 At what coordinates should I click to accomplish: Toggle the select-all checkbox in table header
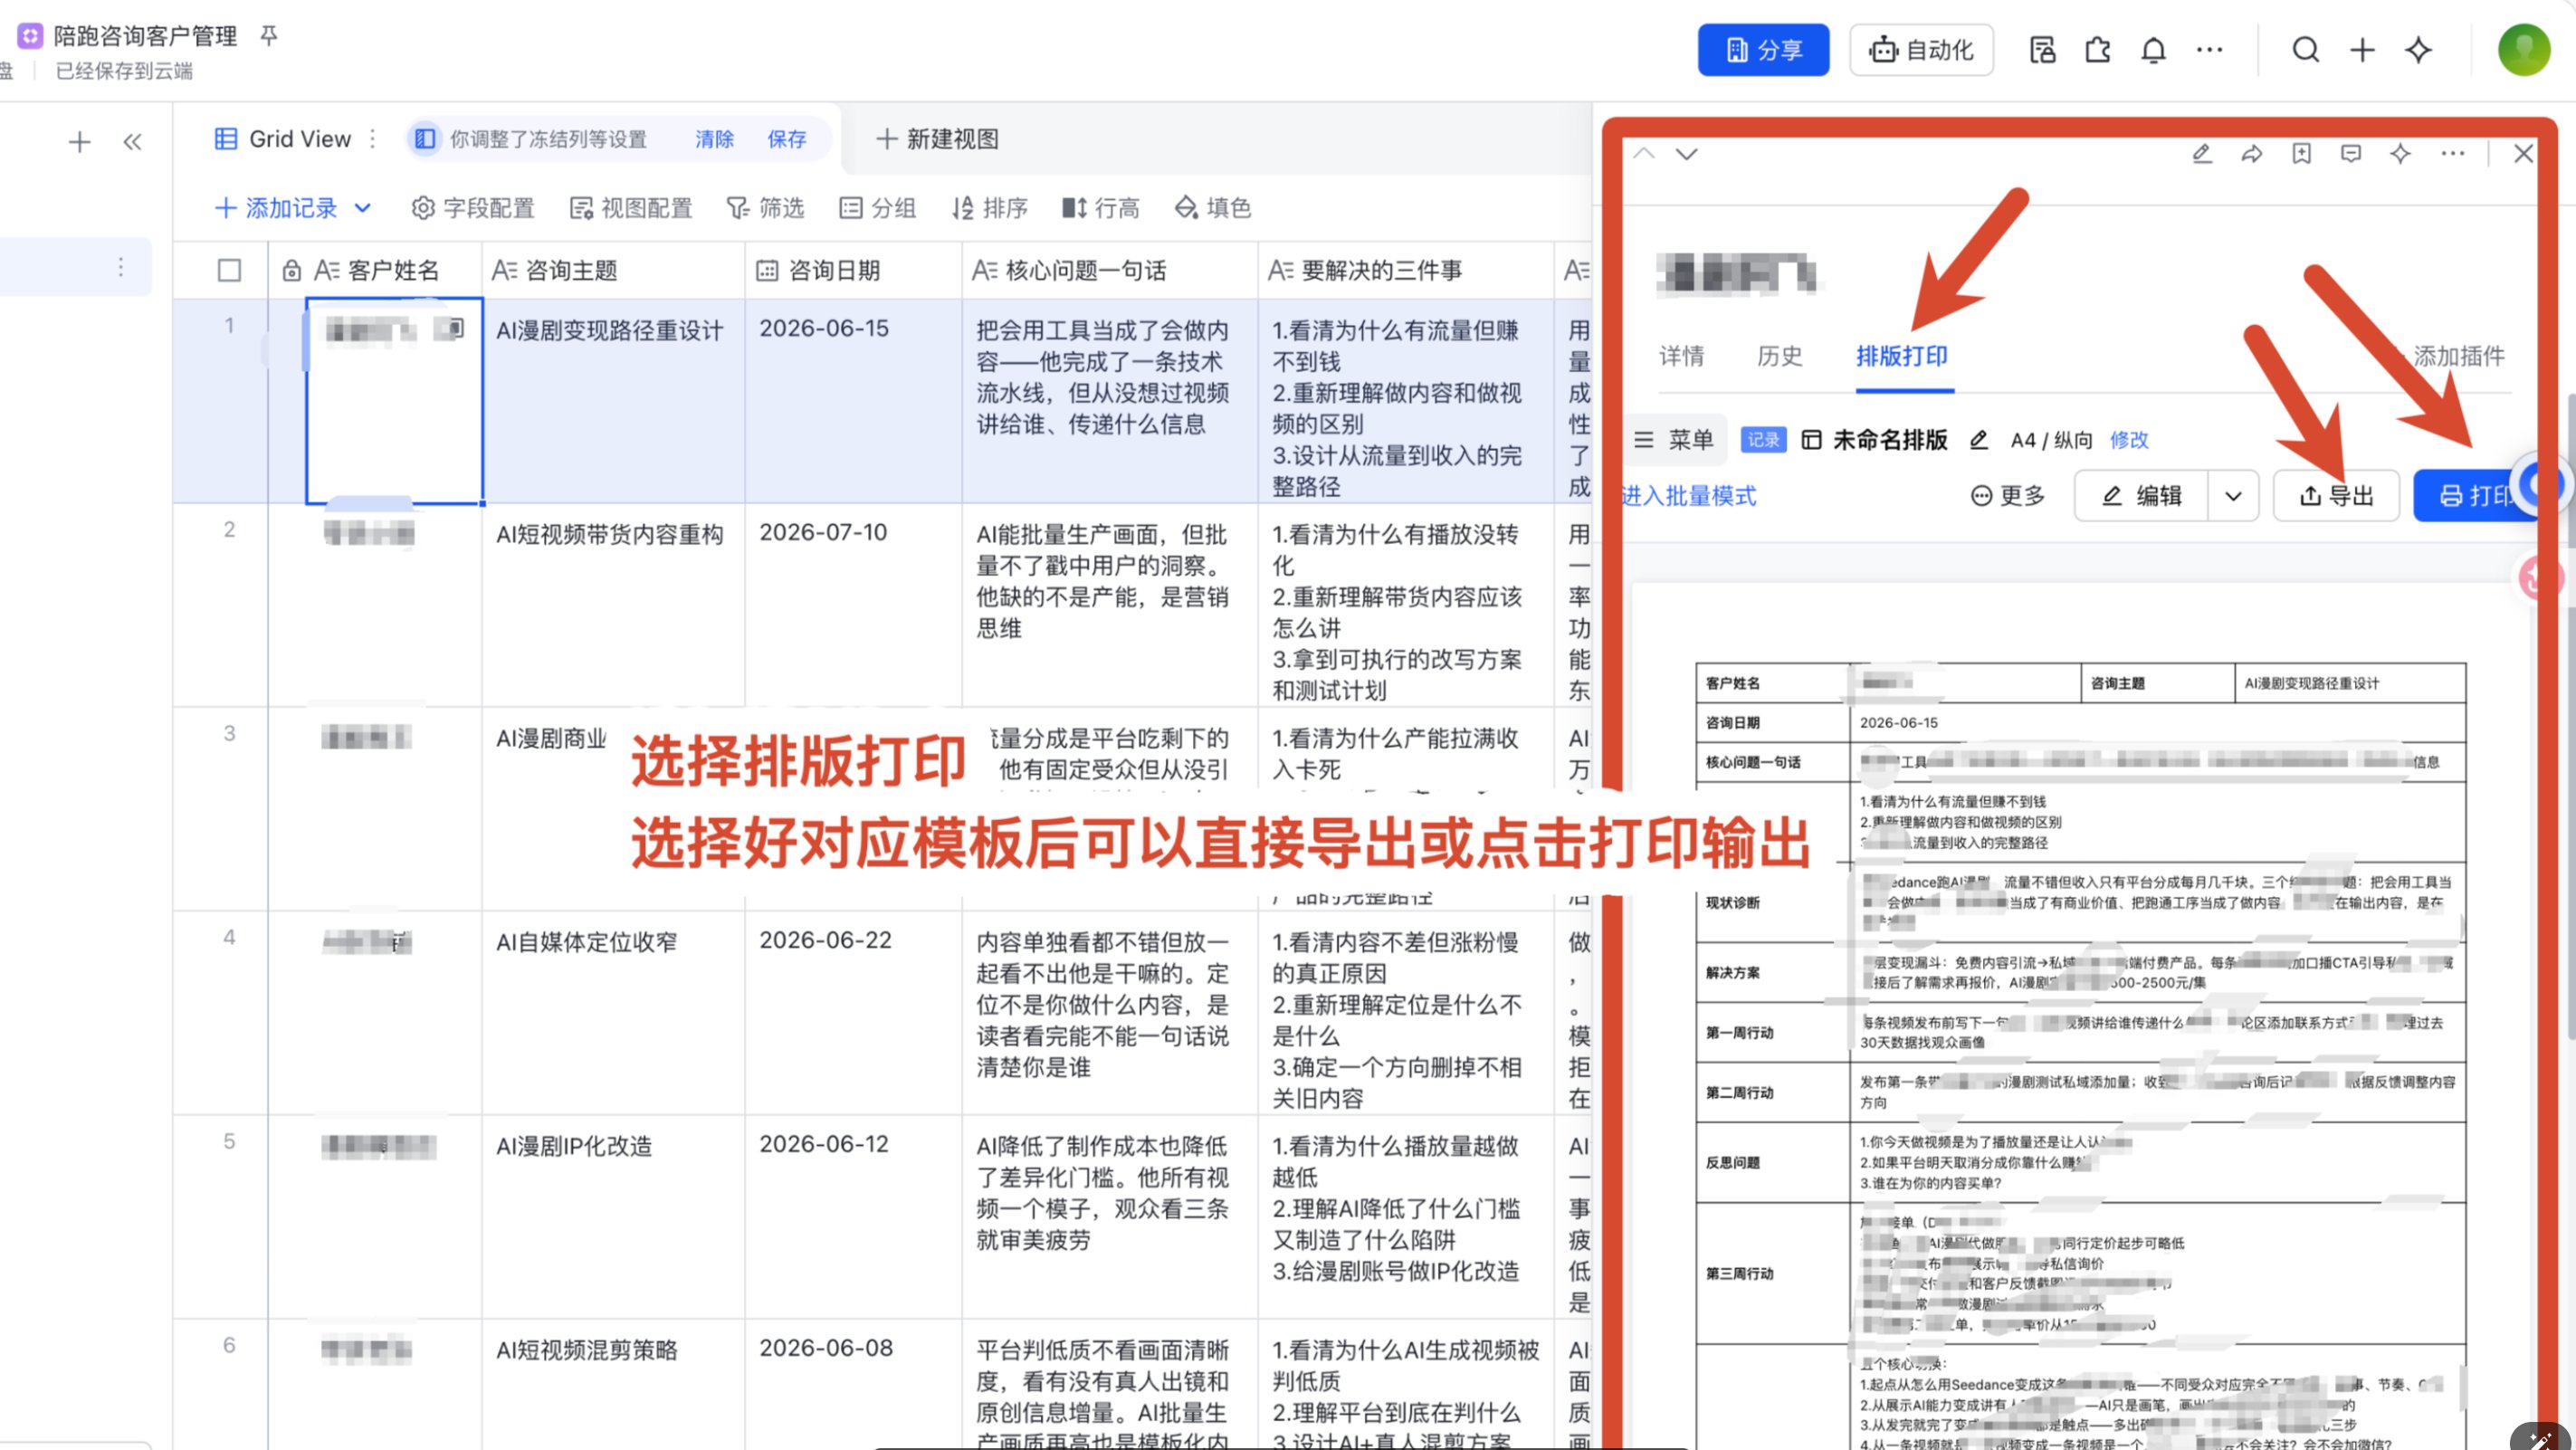(229, 270)
